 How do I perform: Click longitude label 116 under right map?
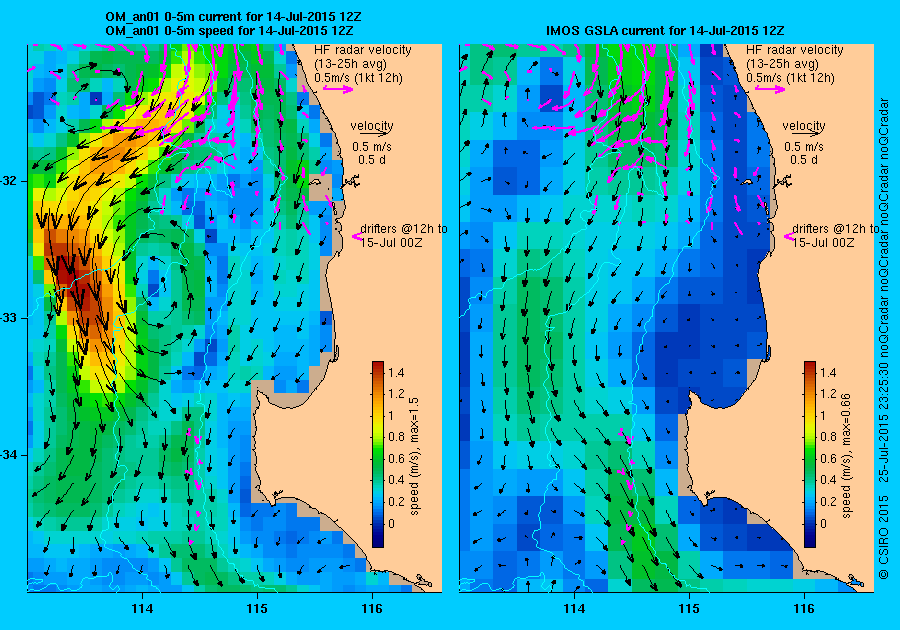point(804,609)
